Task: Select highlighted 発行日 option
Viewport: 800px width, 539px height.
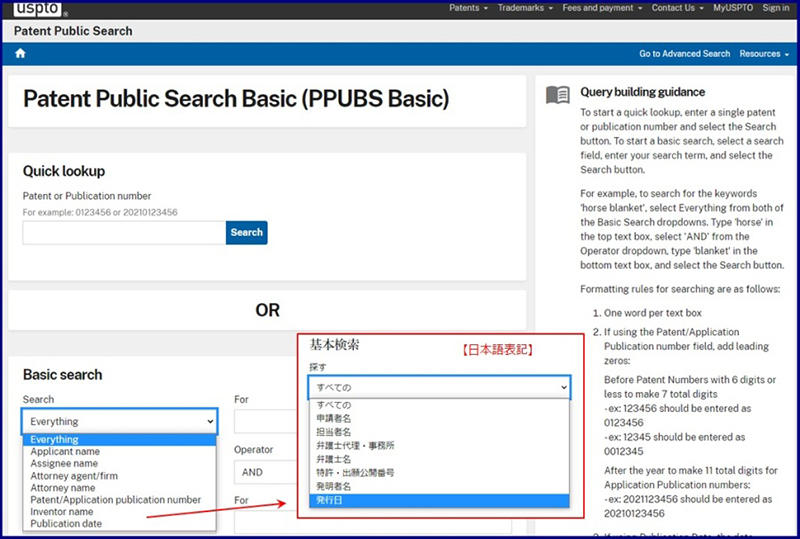Action: tap(439, 500)
